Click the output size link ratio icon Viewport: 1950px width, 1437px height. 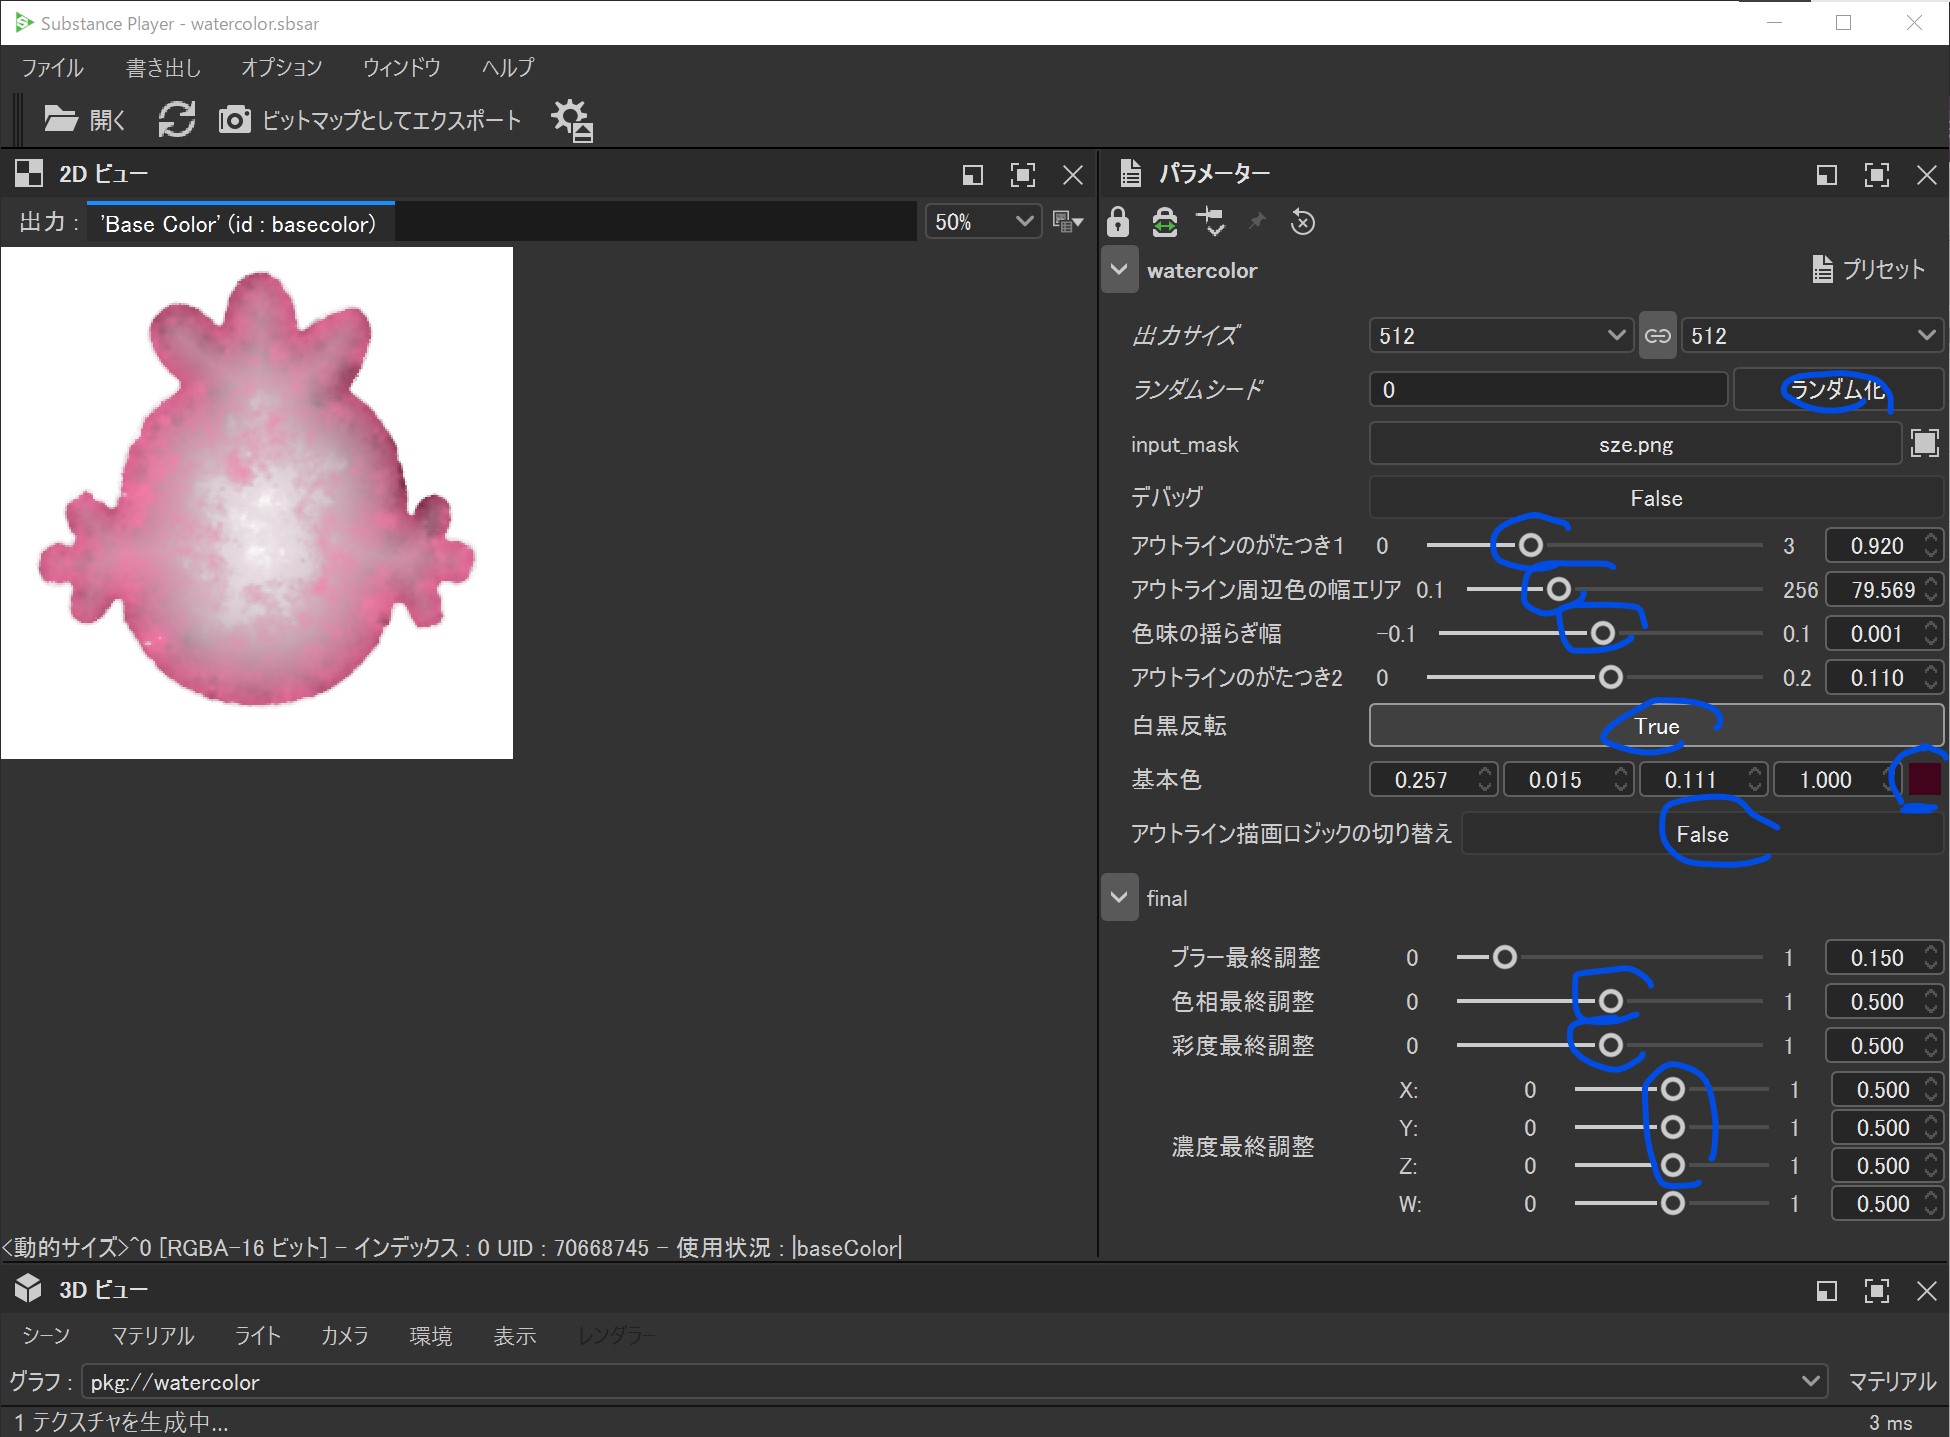coord(1657,336)
